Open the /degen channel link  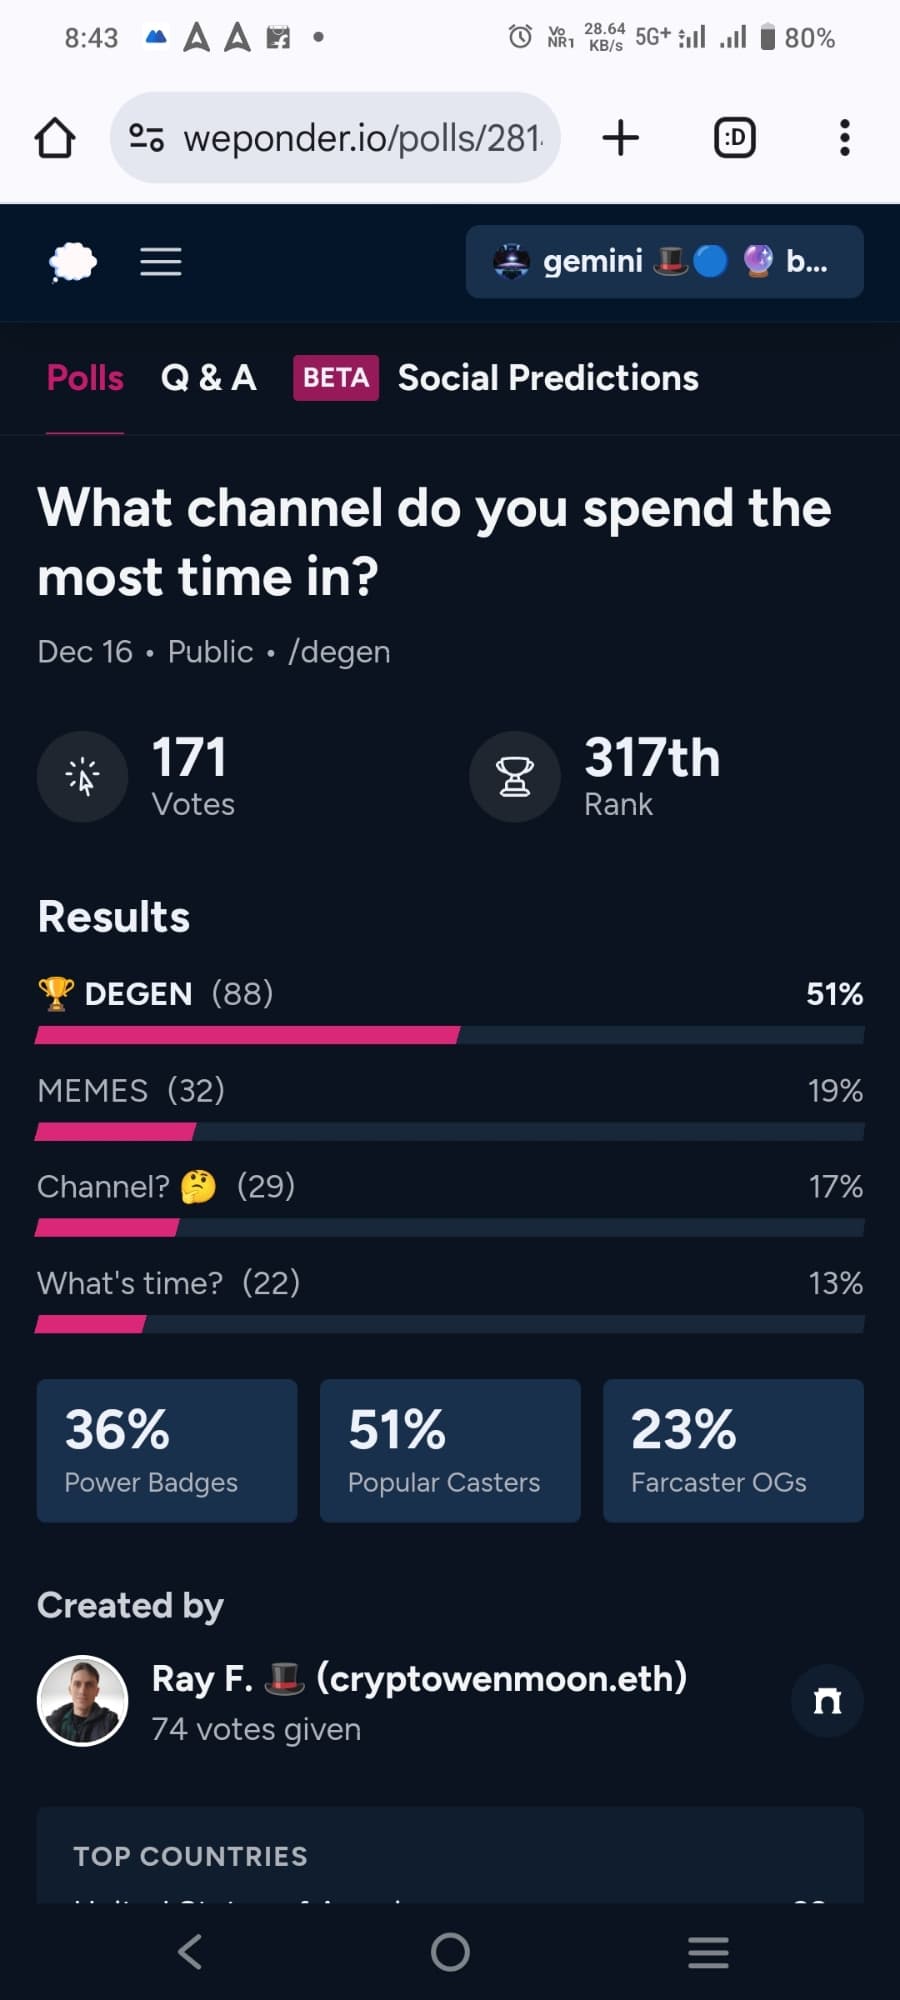(339, 652)
